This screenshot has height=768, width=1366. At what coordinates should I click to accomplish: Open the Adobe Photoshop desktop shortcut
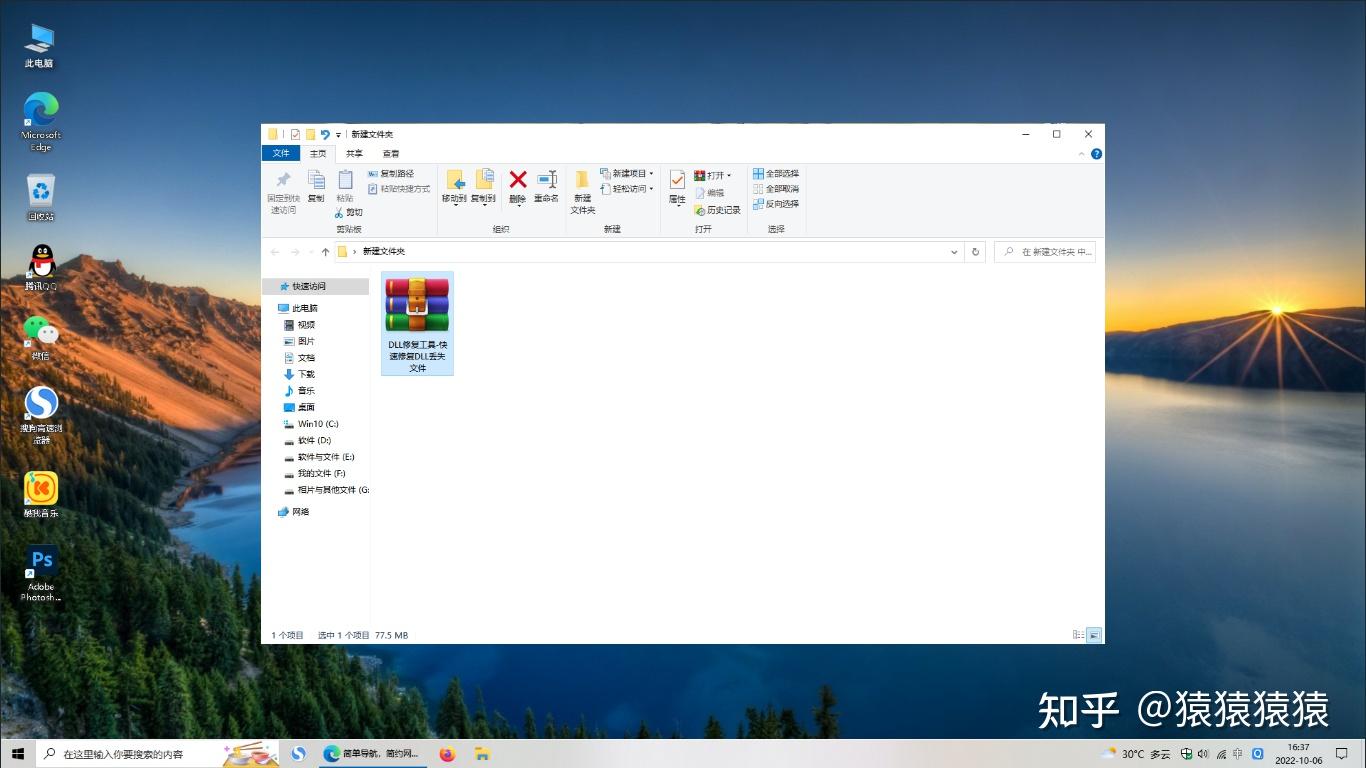pos(41,574)
